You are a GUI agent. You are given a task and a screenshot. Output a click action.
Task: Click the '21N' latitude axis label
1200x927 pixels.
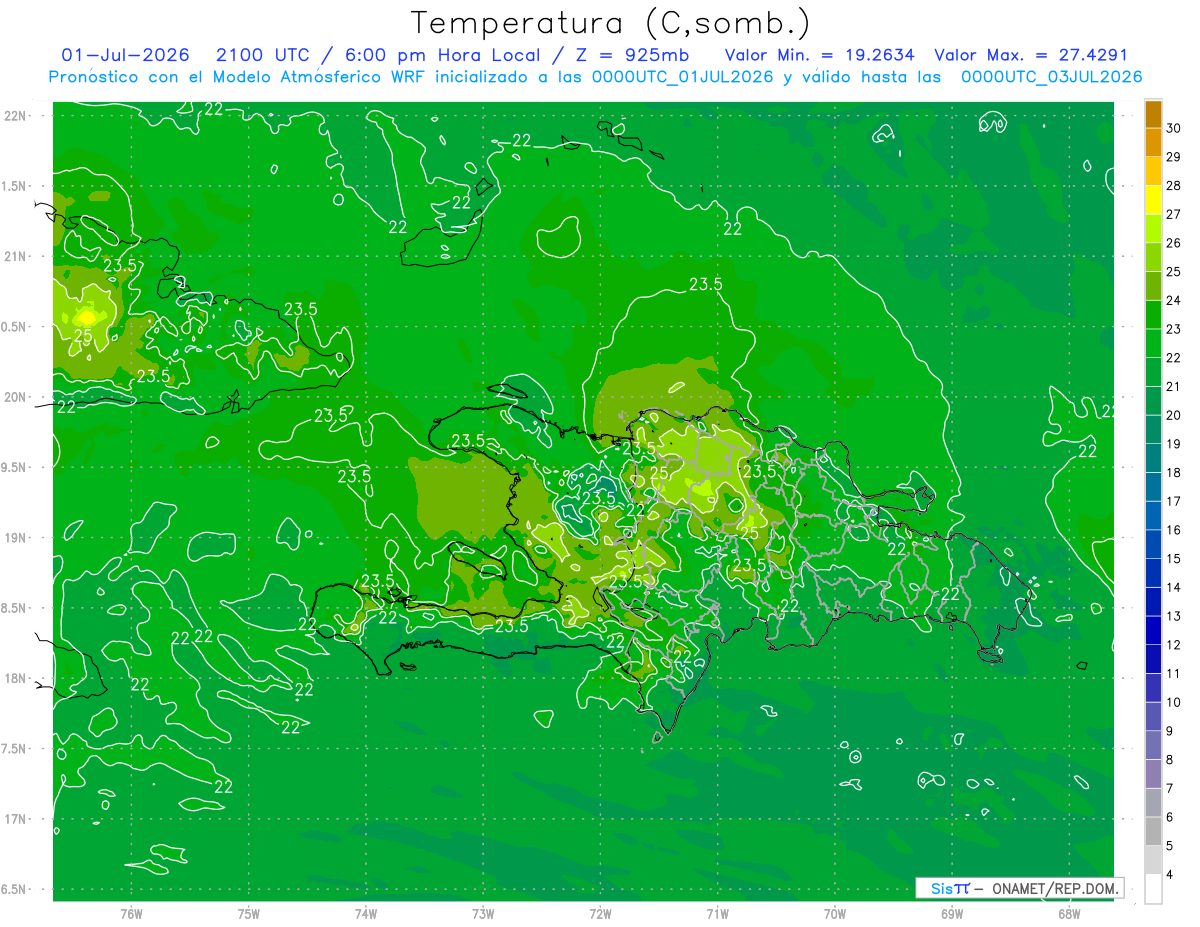[x=16, y=256]
